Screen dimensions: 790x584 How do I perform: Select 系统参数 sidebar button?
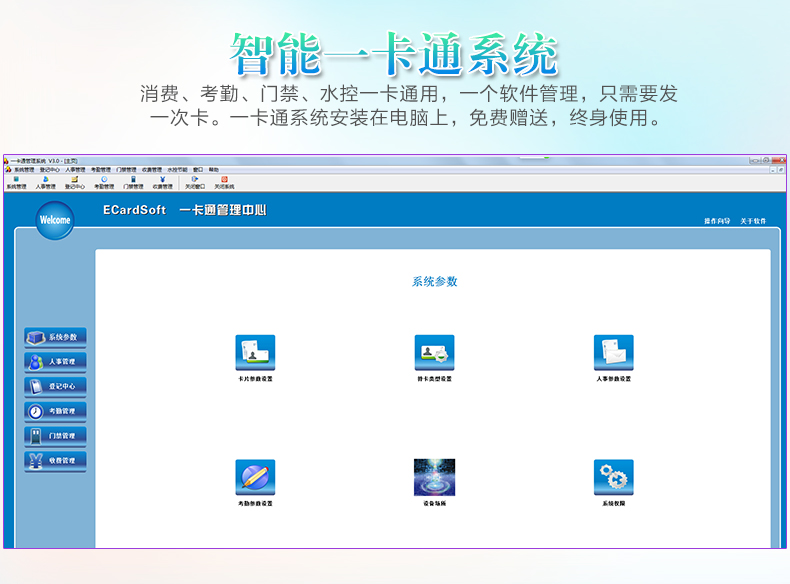pos(56,337)
